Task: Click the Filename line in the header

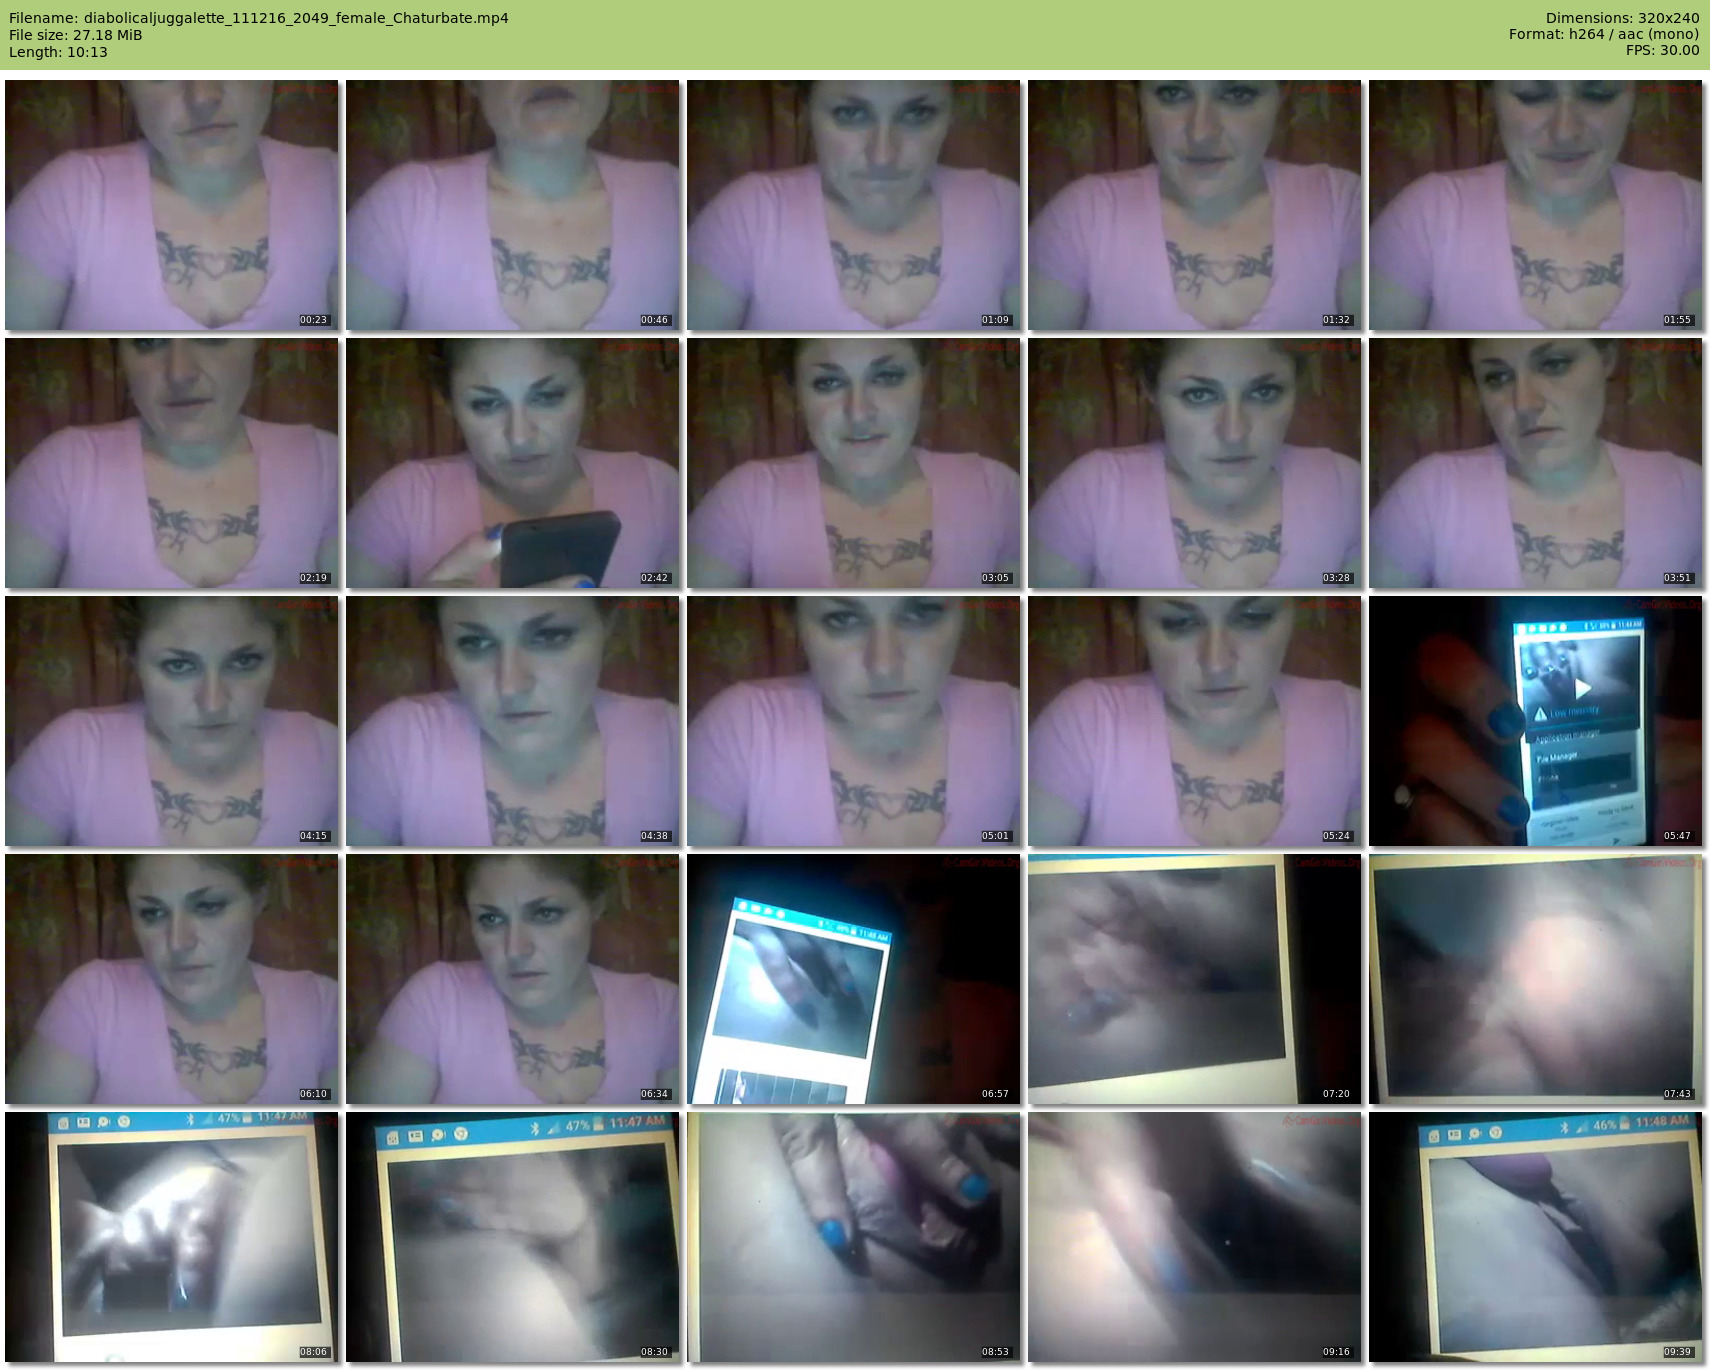Action: (x=259, y=18)
